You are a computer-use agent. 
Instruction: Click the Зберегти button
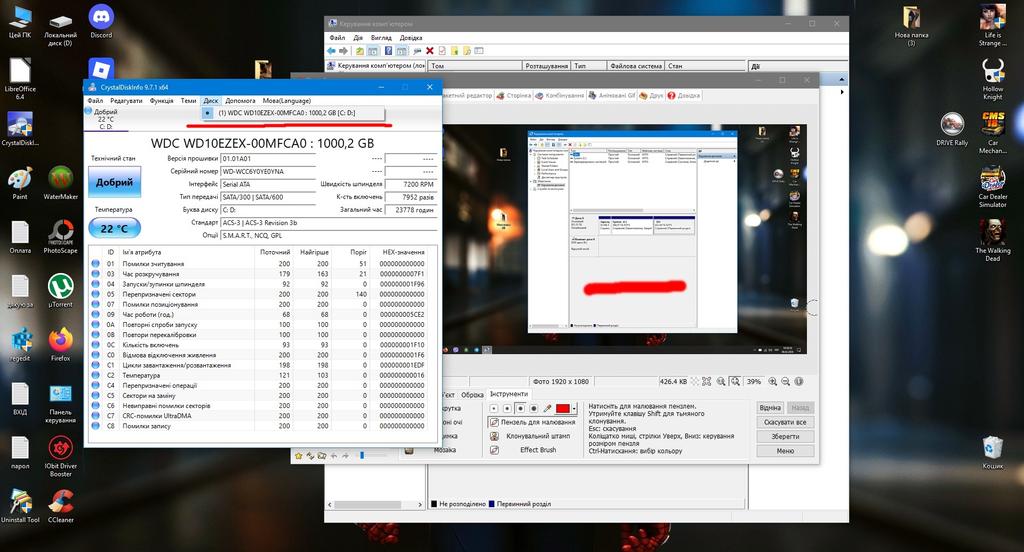pos(785,436)
